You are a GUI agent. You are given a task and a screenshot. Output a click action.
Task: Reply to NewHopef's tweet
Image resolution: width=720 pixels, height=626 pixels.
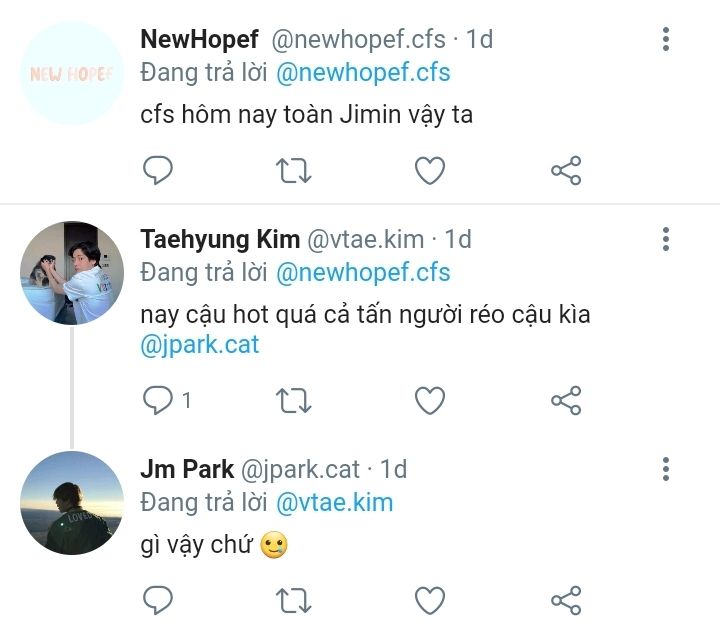158,171
